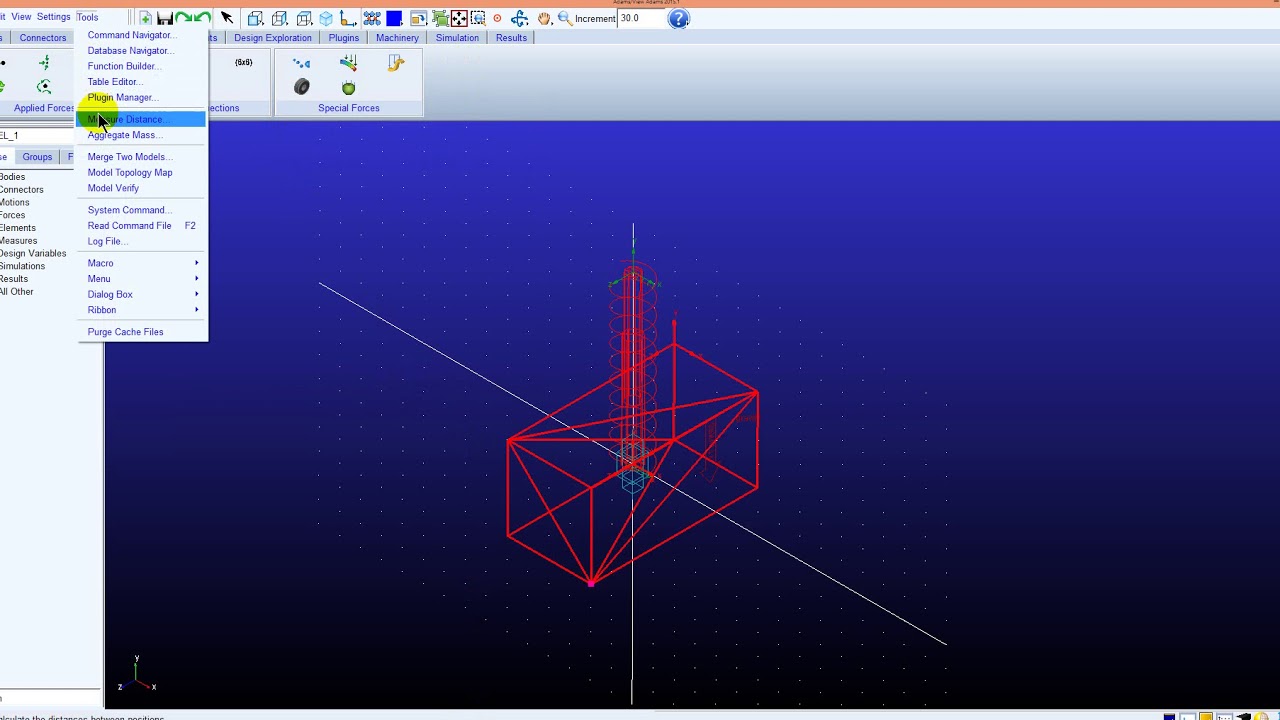Open the View menu

(x=21, y=17)
